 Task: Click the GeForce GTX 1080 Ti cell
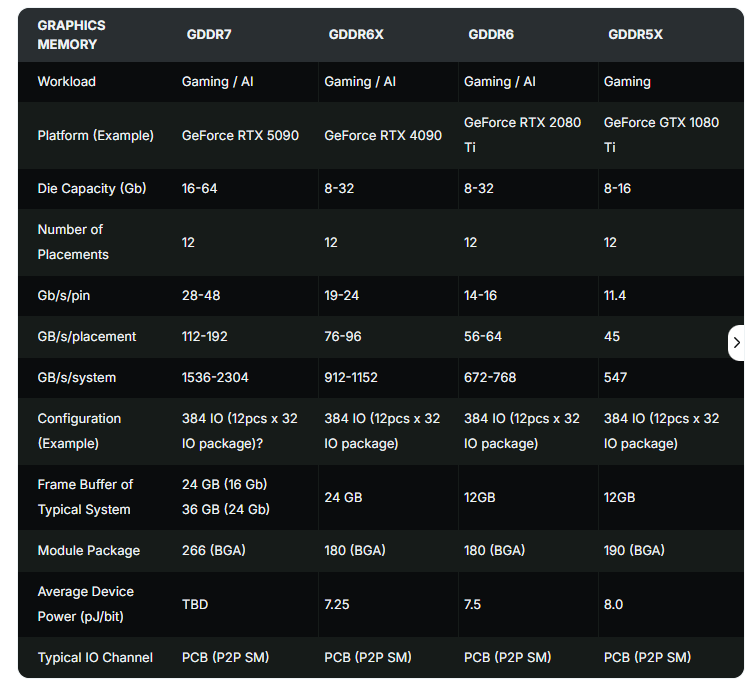pyautogui.click(x=661, y=134)
